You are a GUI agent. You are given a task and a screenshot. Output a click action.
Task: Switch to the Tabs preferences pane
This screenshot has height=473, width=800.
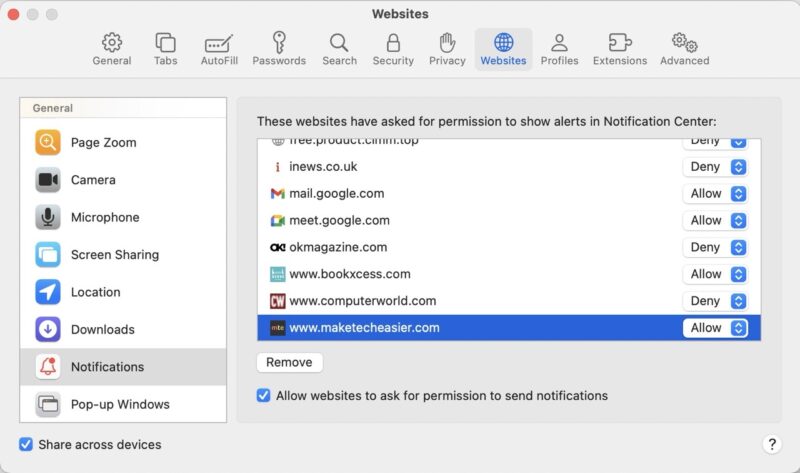coord(165,49)
